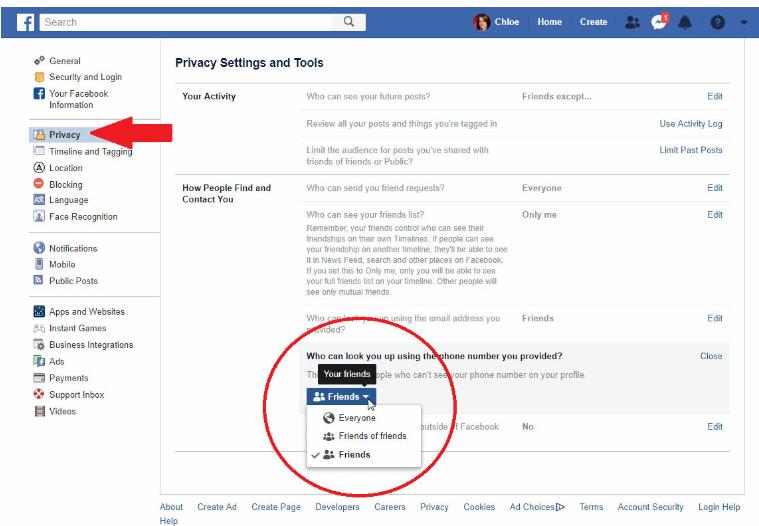Go to Home in top bar
The height and width of the screenshot is (526, 759).
[x=549, y=22]
